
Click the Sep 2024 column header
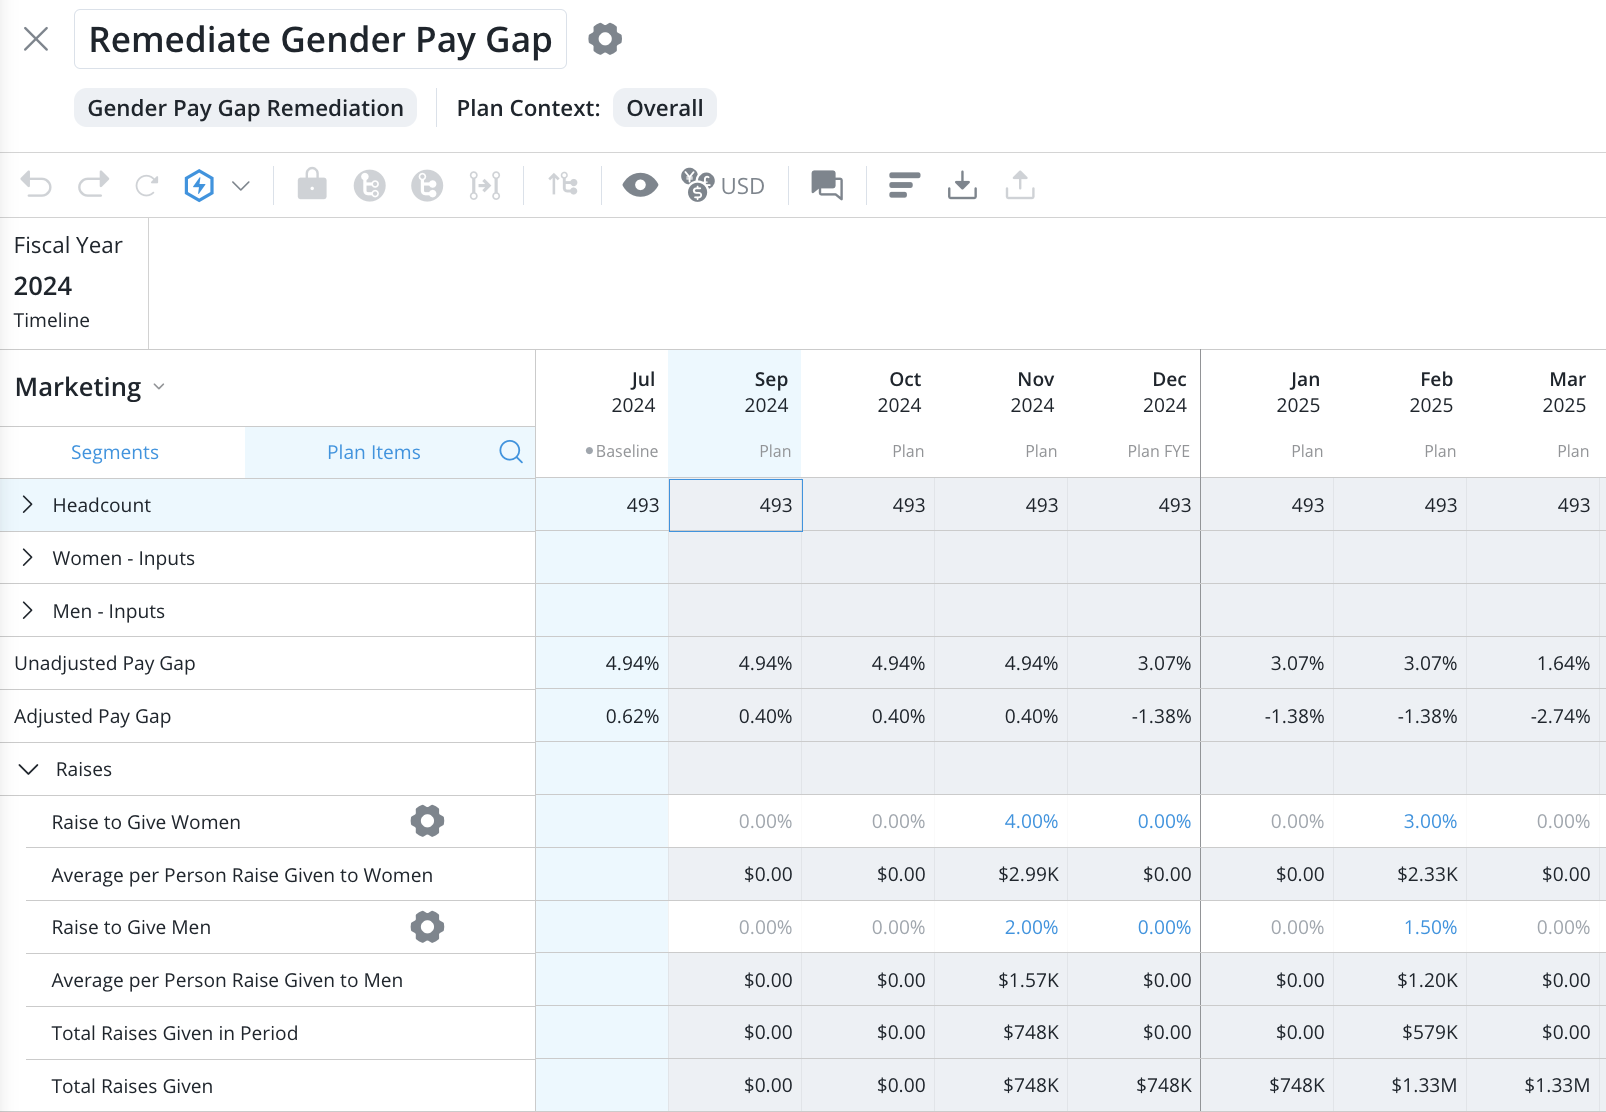click(x=735, y=414)
